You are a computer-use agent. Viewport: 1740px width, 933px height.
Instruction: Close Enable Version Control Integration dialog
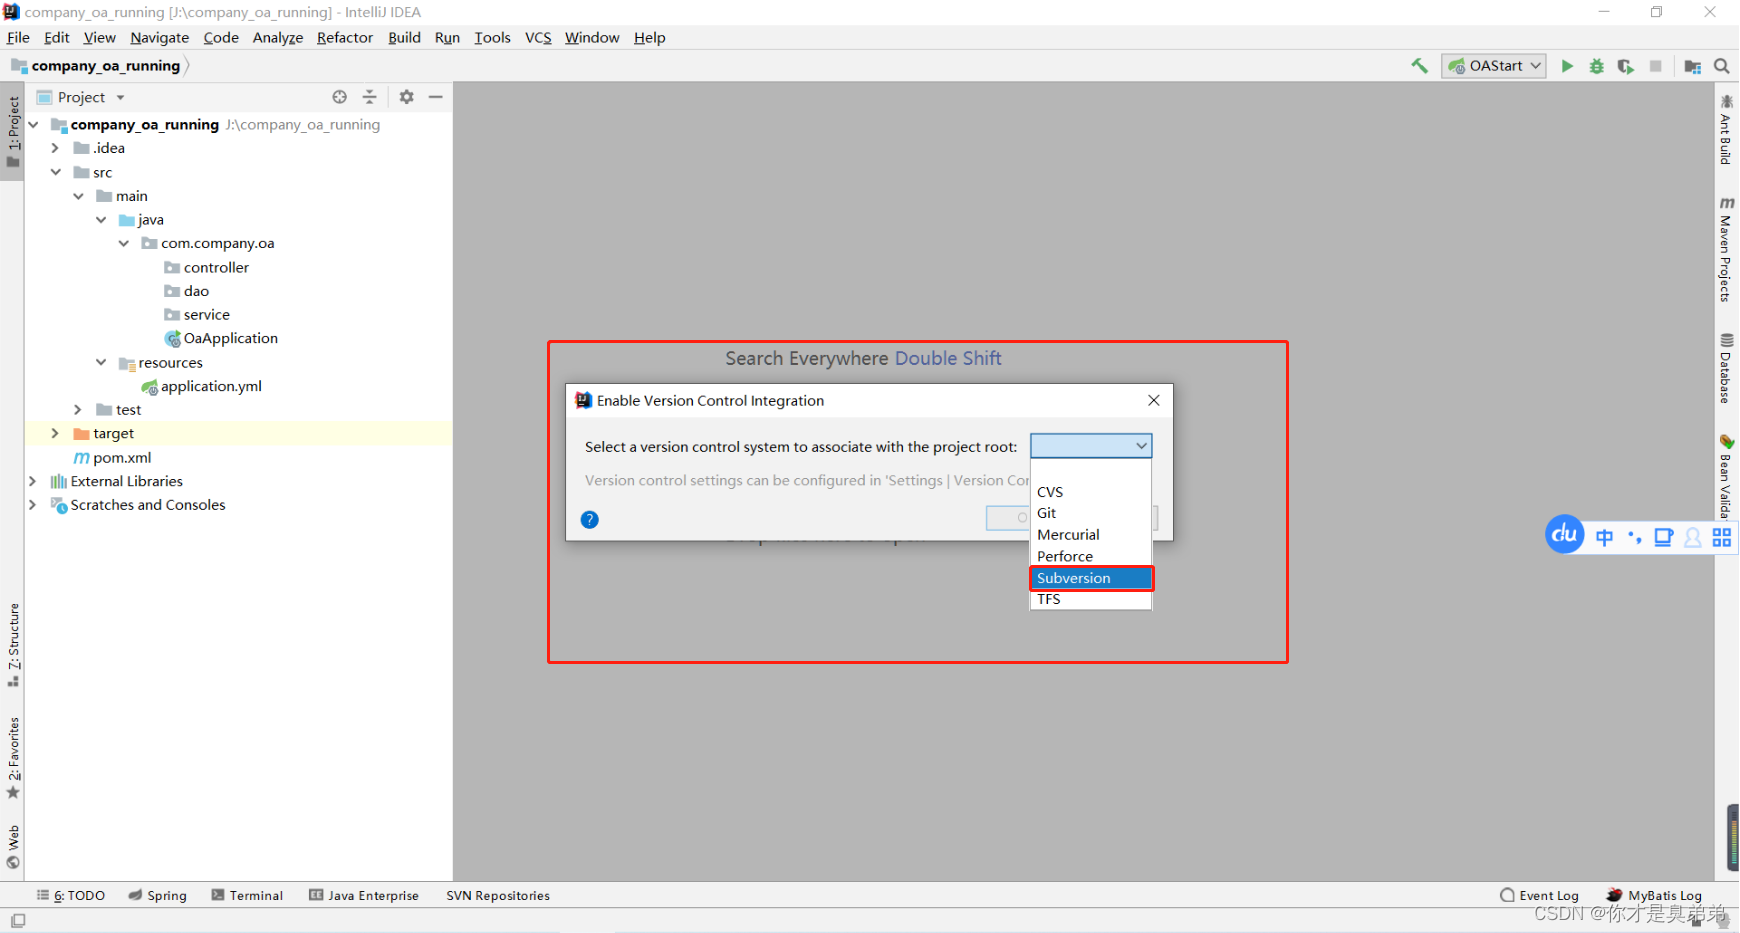coord(1154,400)
